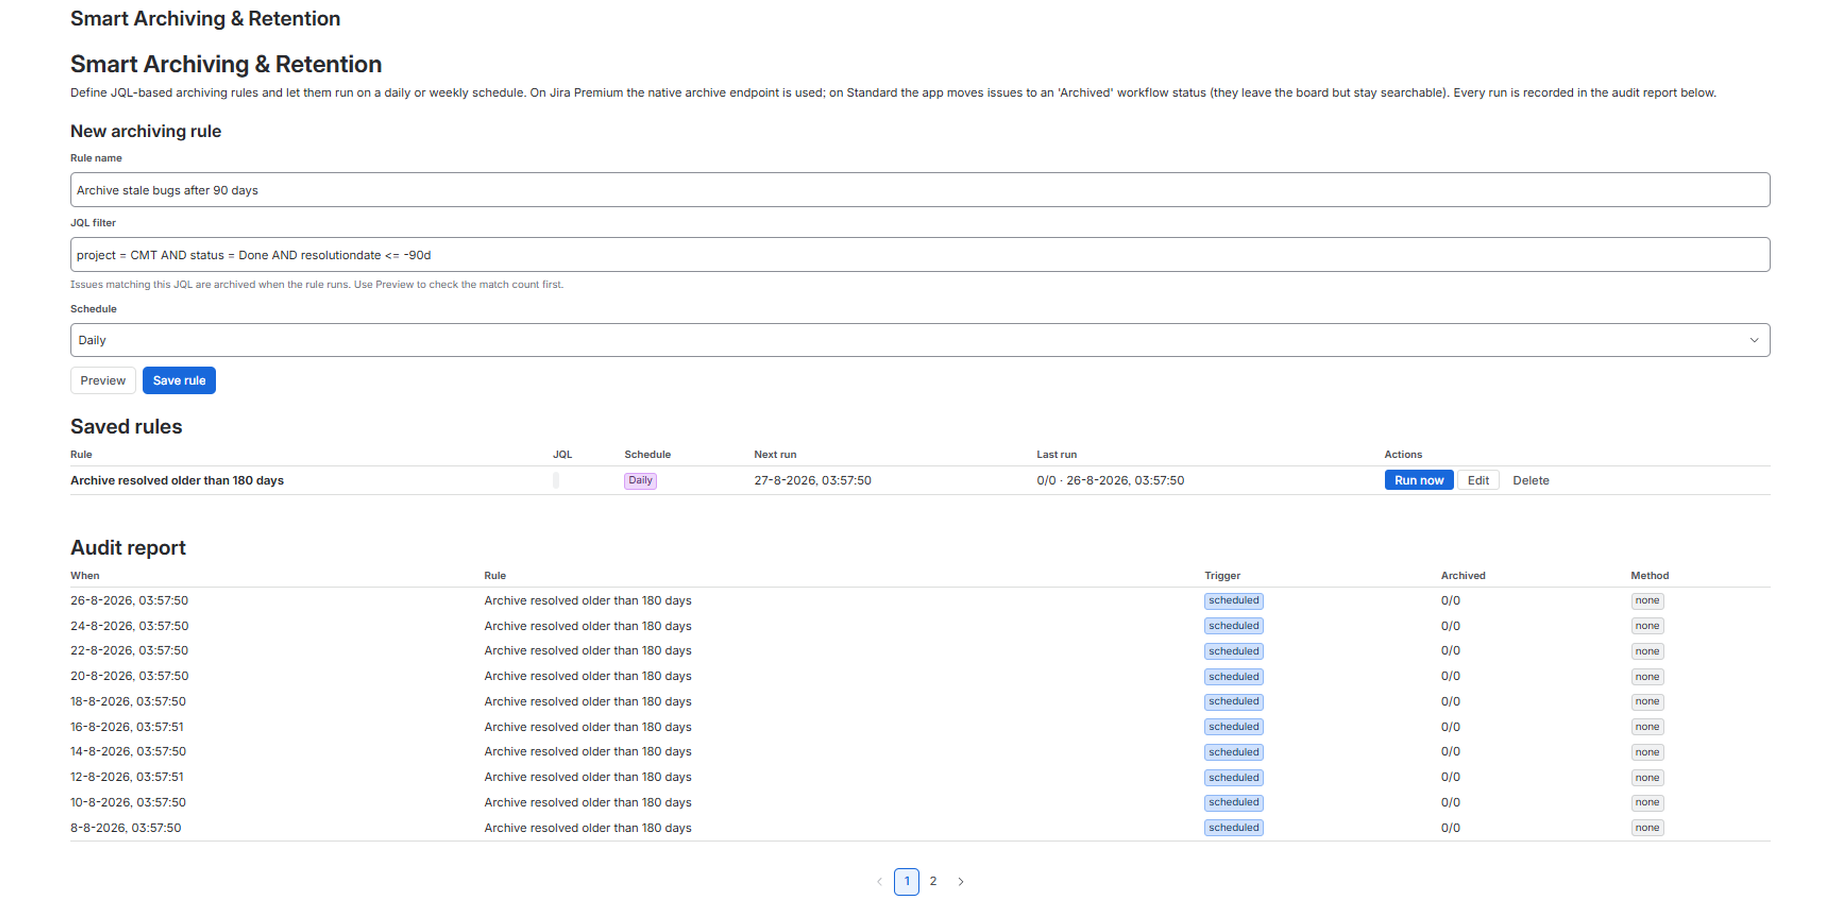Click Last run value 0/0 · 26-8-2026
Viewport: 1840px width, 900px height.
[1110, 480]
